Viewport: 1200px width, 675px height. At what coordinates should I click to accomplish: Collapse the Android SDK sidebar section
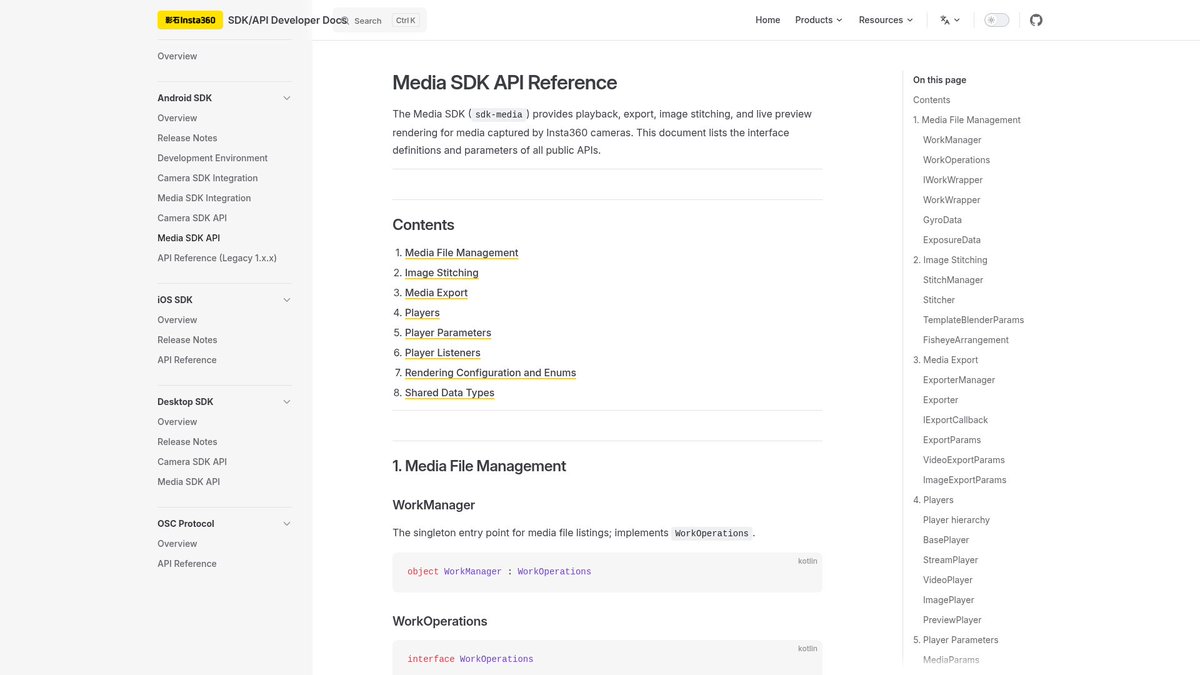286,98
